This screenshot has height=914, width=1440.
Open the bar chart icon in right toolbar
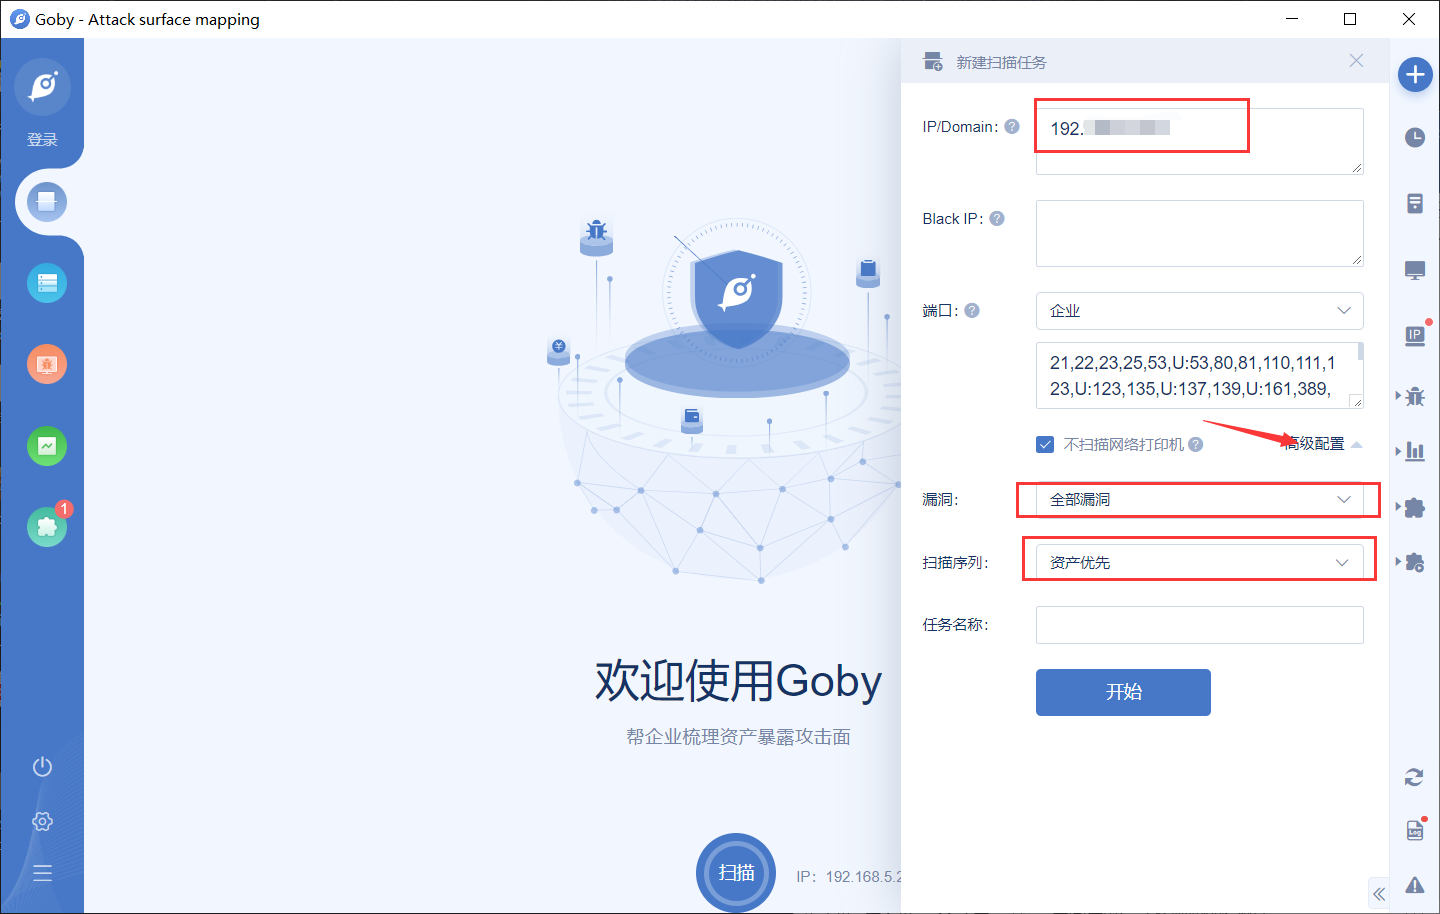pyautogui.click(x=1415, y=451)
